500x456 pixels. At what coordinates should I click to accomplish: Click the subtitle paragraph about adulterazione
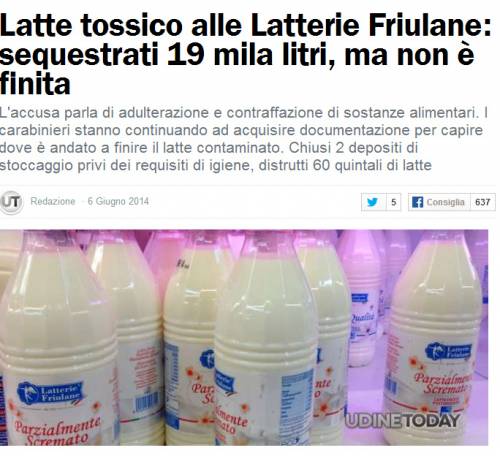(x=244, y=139)
